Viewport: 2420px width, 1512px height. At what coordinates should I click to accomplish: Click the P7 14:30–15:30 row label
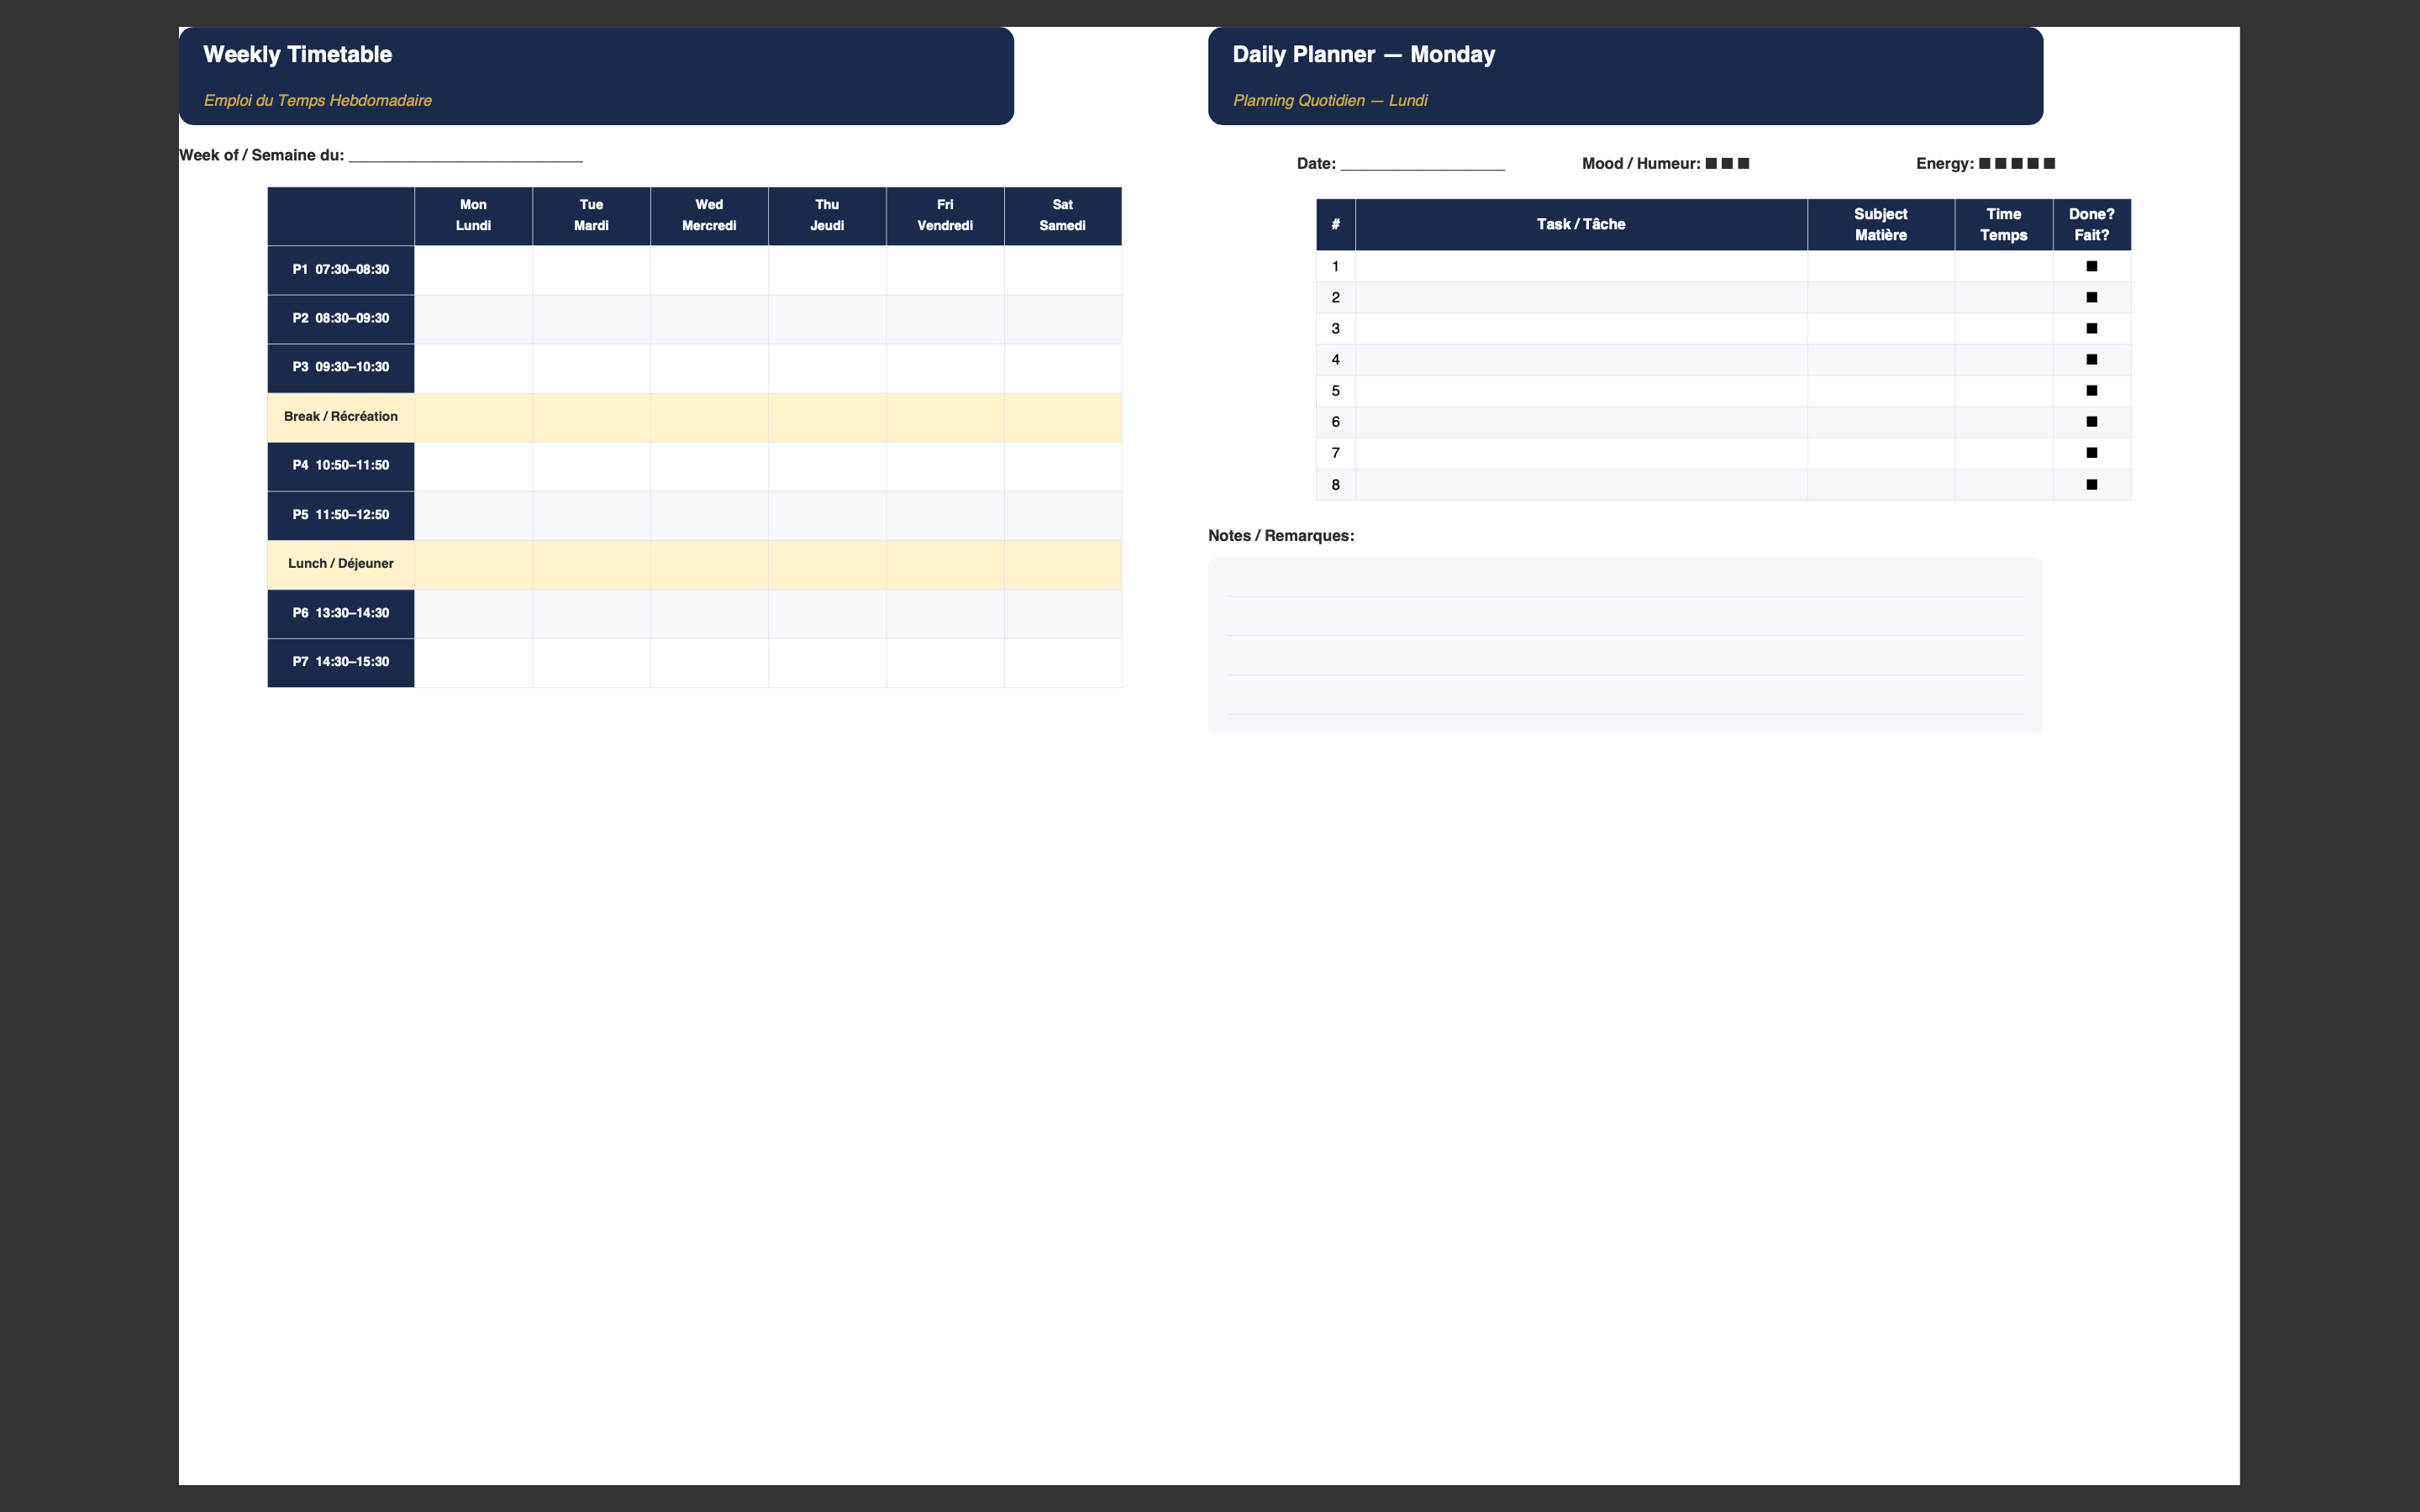coord(341,662)
